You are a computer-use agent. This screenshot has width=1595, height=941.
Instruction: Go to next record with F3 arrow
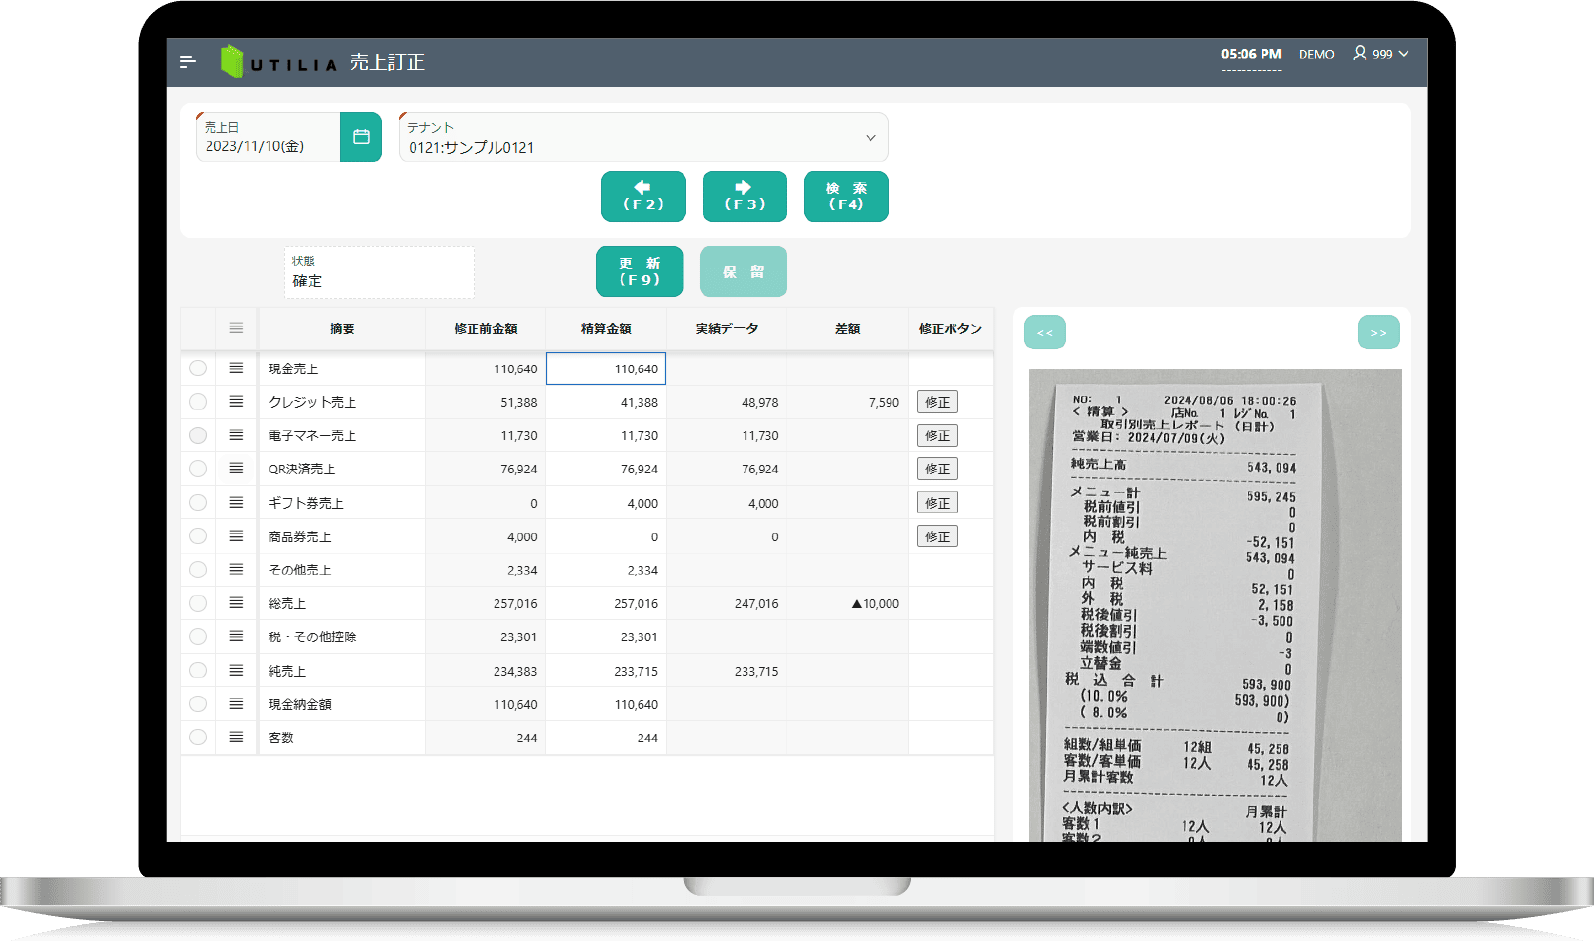pyautogui.click(x=744, y=196)
